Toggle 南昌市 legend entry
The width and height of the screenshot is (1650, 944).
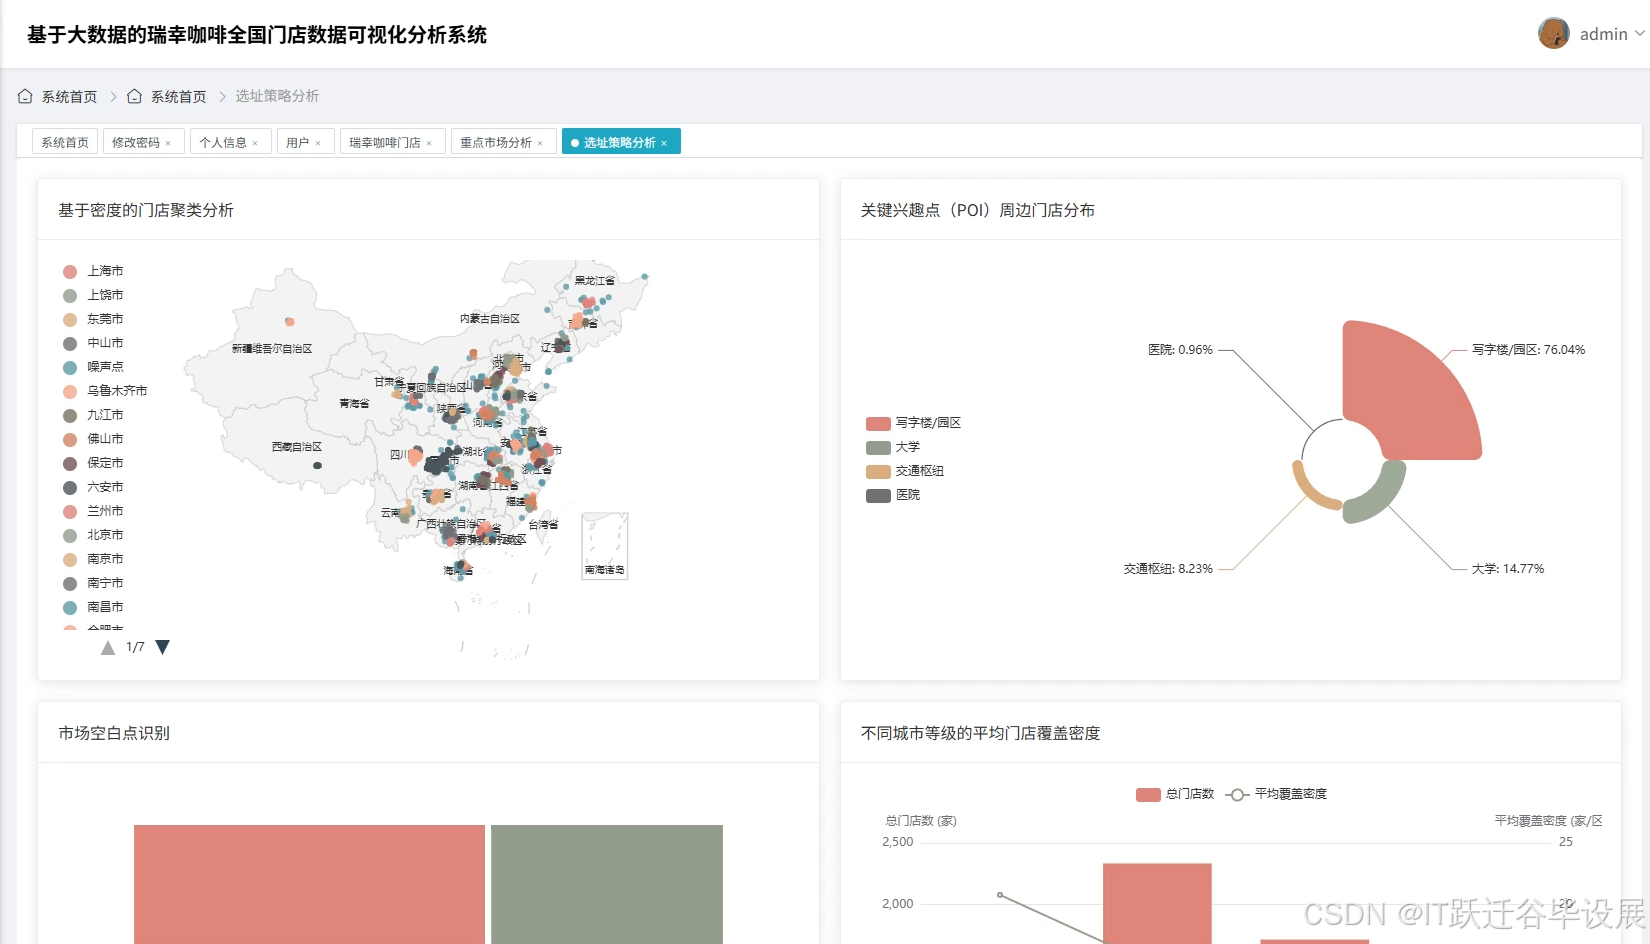click(x=93, y=607)
